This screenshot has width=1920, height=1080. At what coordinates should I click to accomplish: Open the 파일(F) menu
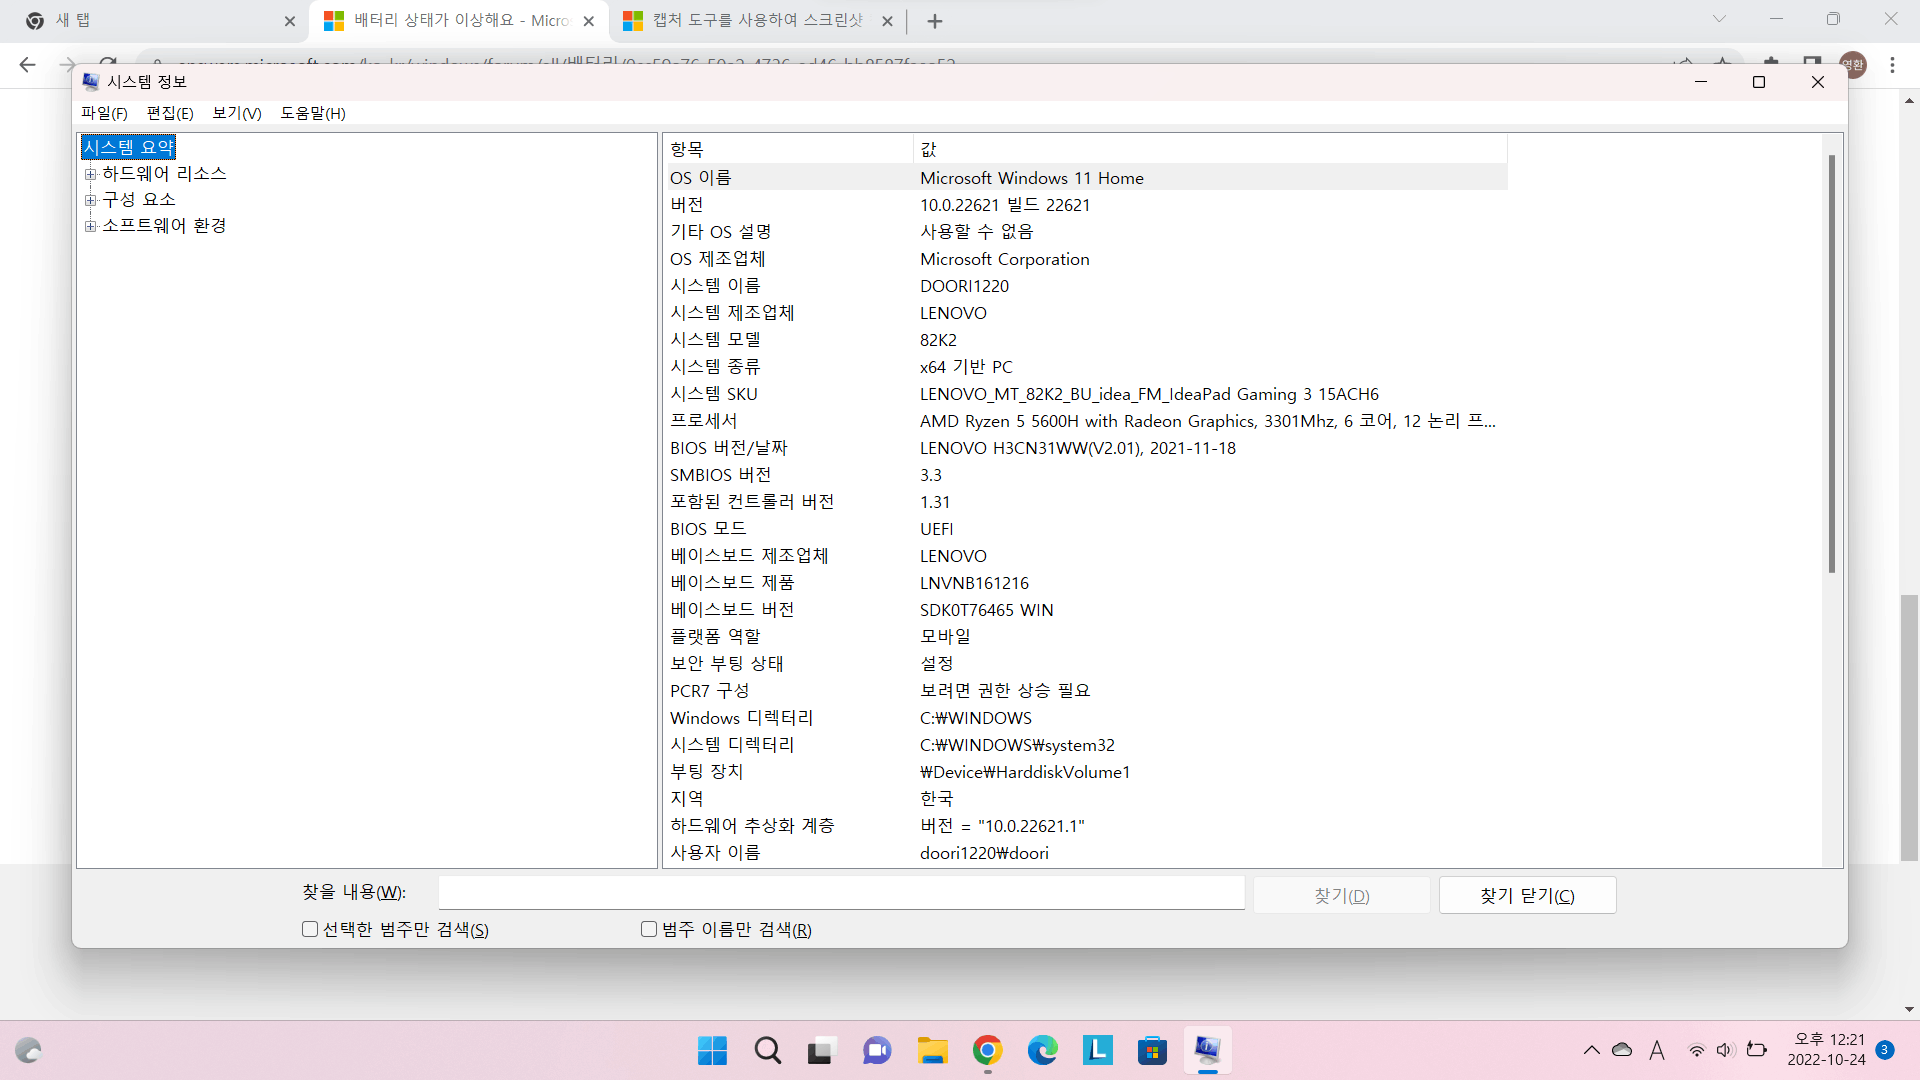coord(104,113)
